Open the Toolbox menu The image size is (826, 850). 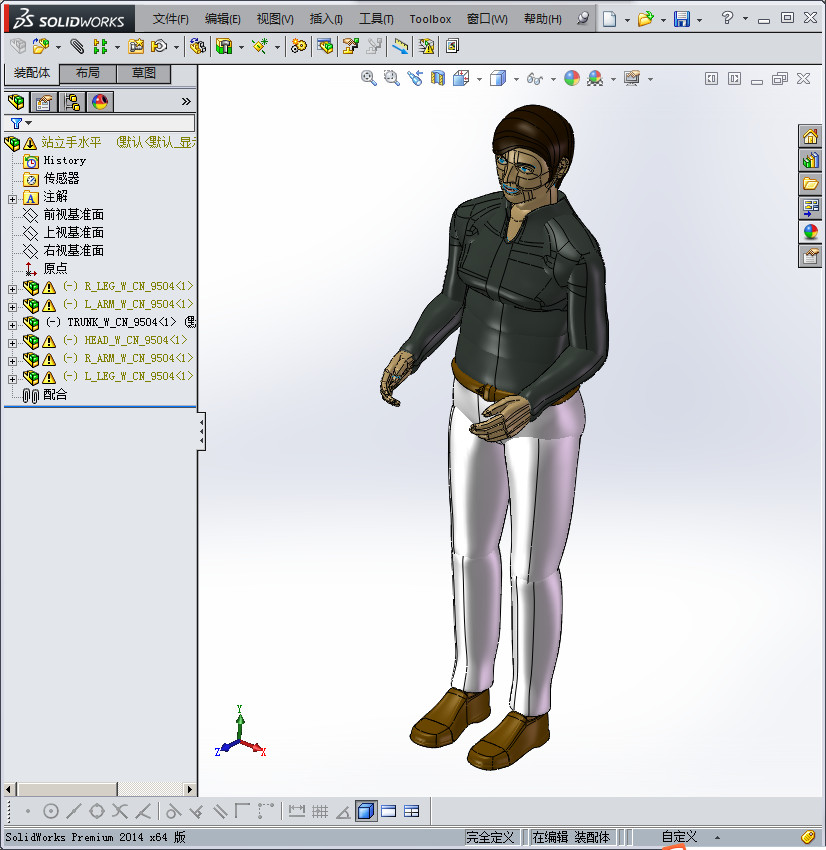click(x=430, y=19)
